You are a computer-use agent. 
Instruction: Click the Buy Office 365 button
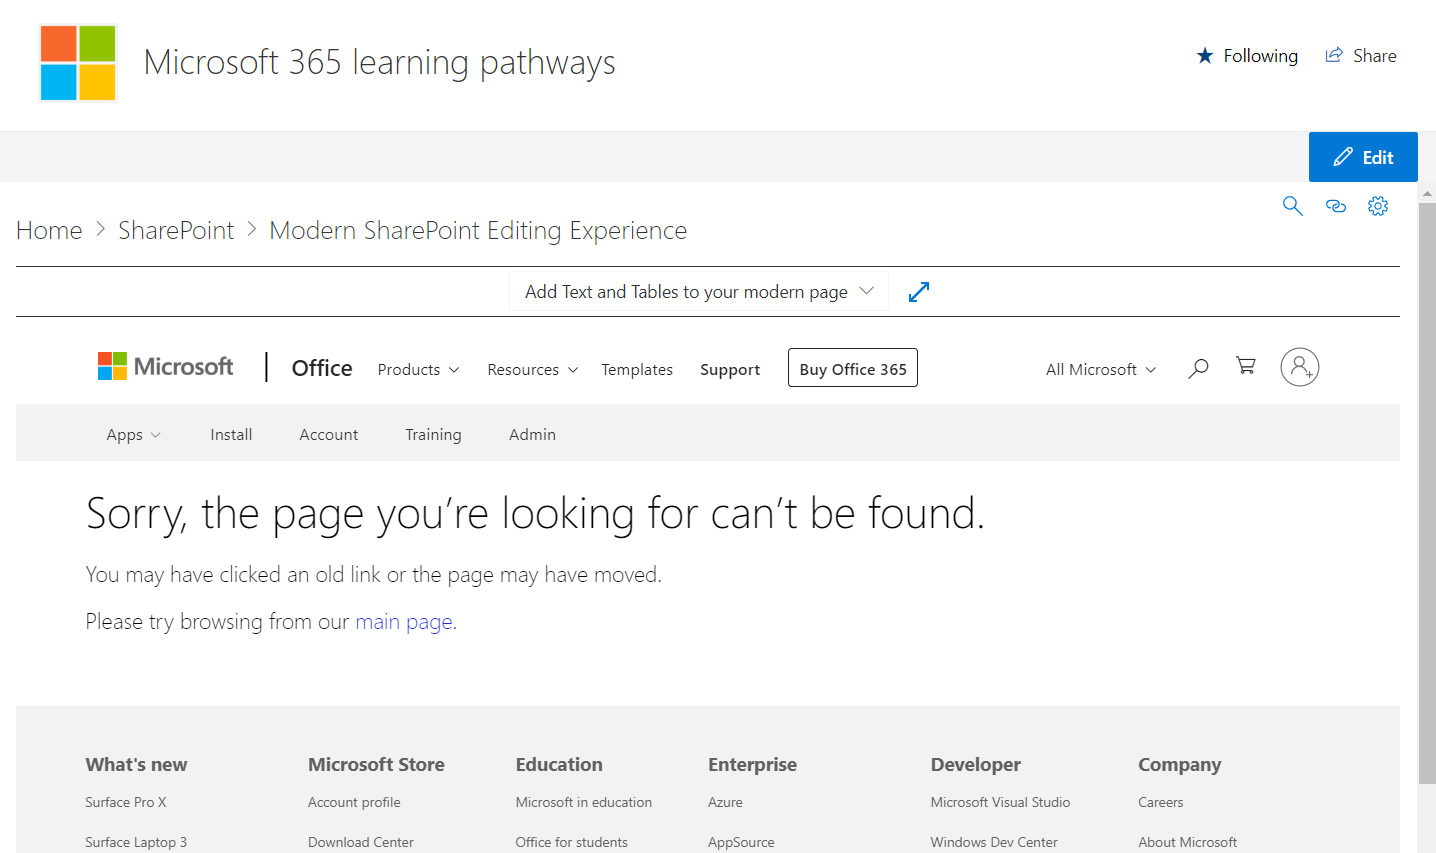852,368
